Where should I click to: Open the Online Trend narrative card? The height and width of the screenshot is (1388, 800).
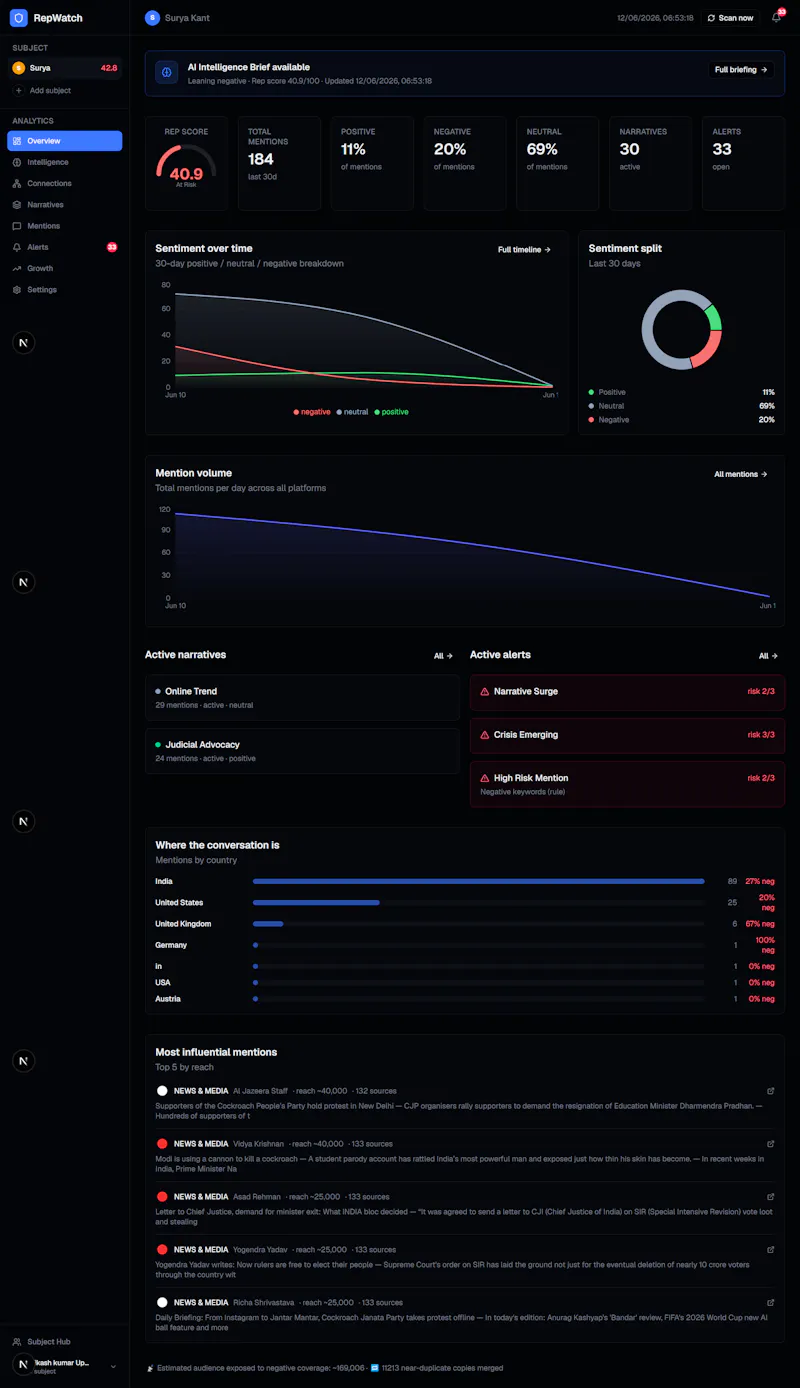click(x=302, y=697)
